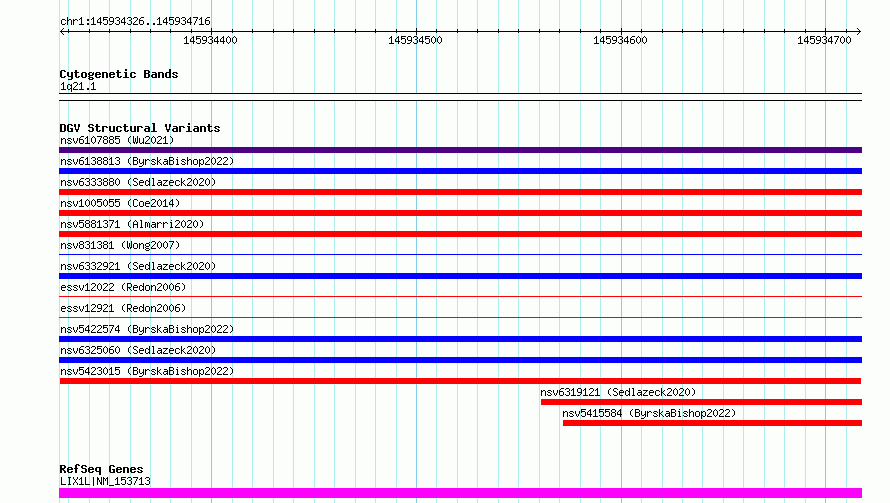Click the blue bar under nsv6332921

click(x=460, y=276)
